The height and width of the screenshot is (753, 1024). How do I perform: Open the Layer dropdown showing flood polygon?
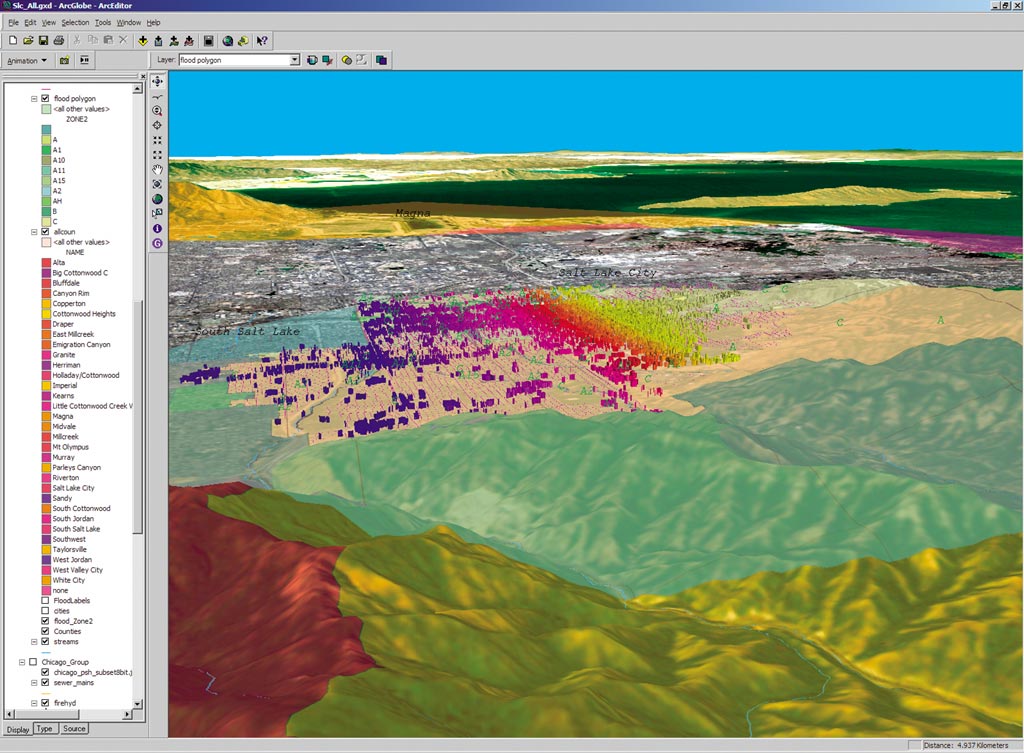[294, 60]
